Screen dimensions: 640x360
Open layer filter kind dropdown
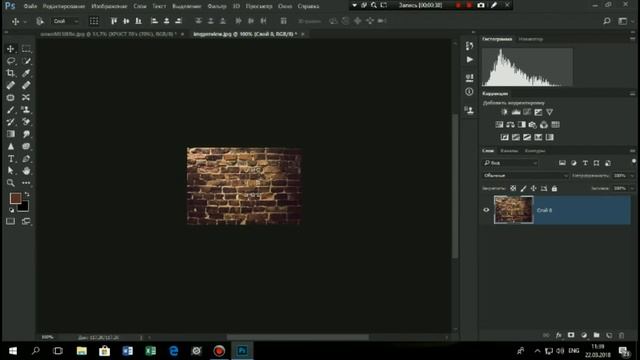point(510,163)
